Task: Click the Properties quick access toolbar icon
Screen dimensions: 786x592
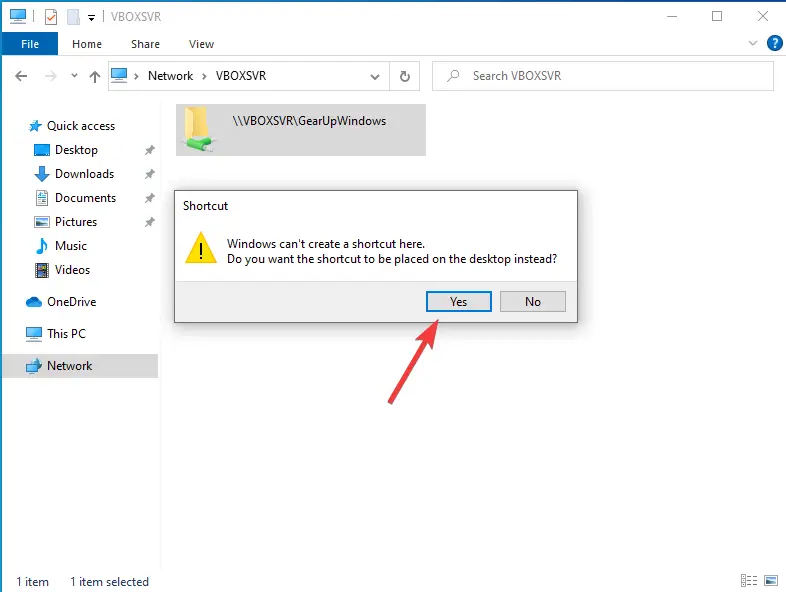Action: tap(51, 17)
